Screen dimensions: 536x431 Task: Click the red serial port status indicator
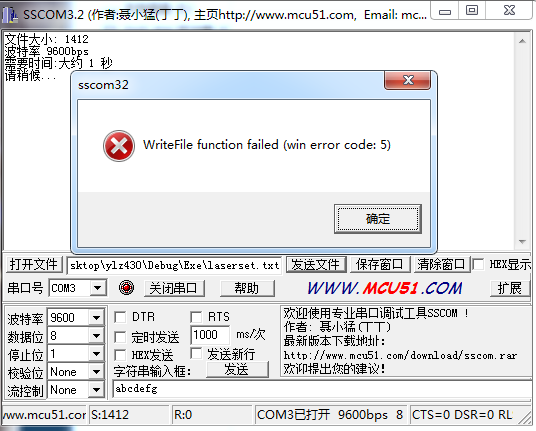pyautogui.click(x=126, y=287)
